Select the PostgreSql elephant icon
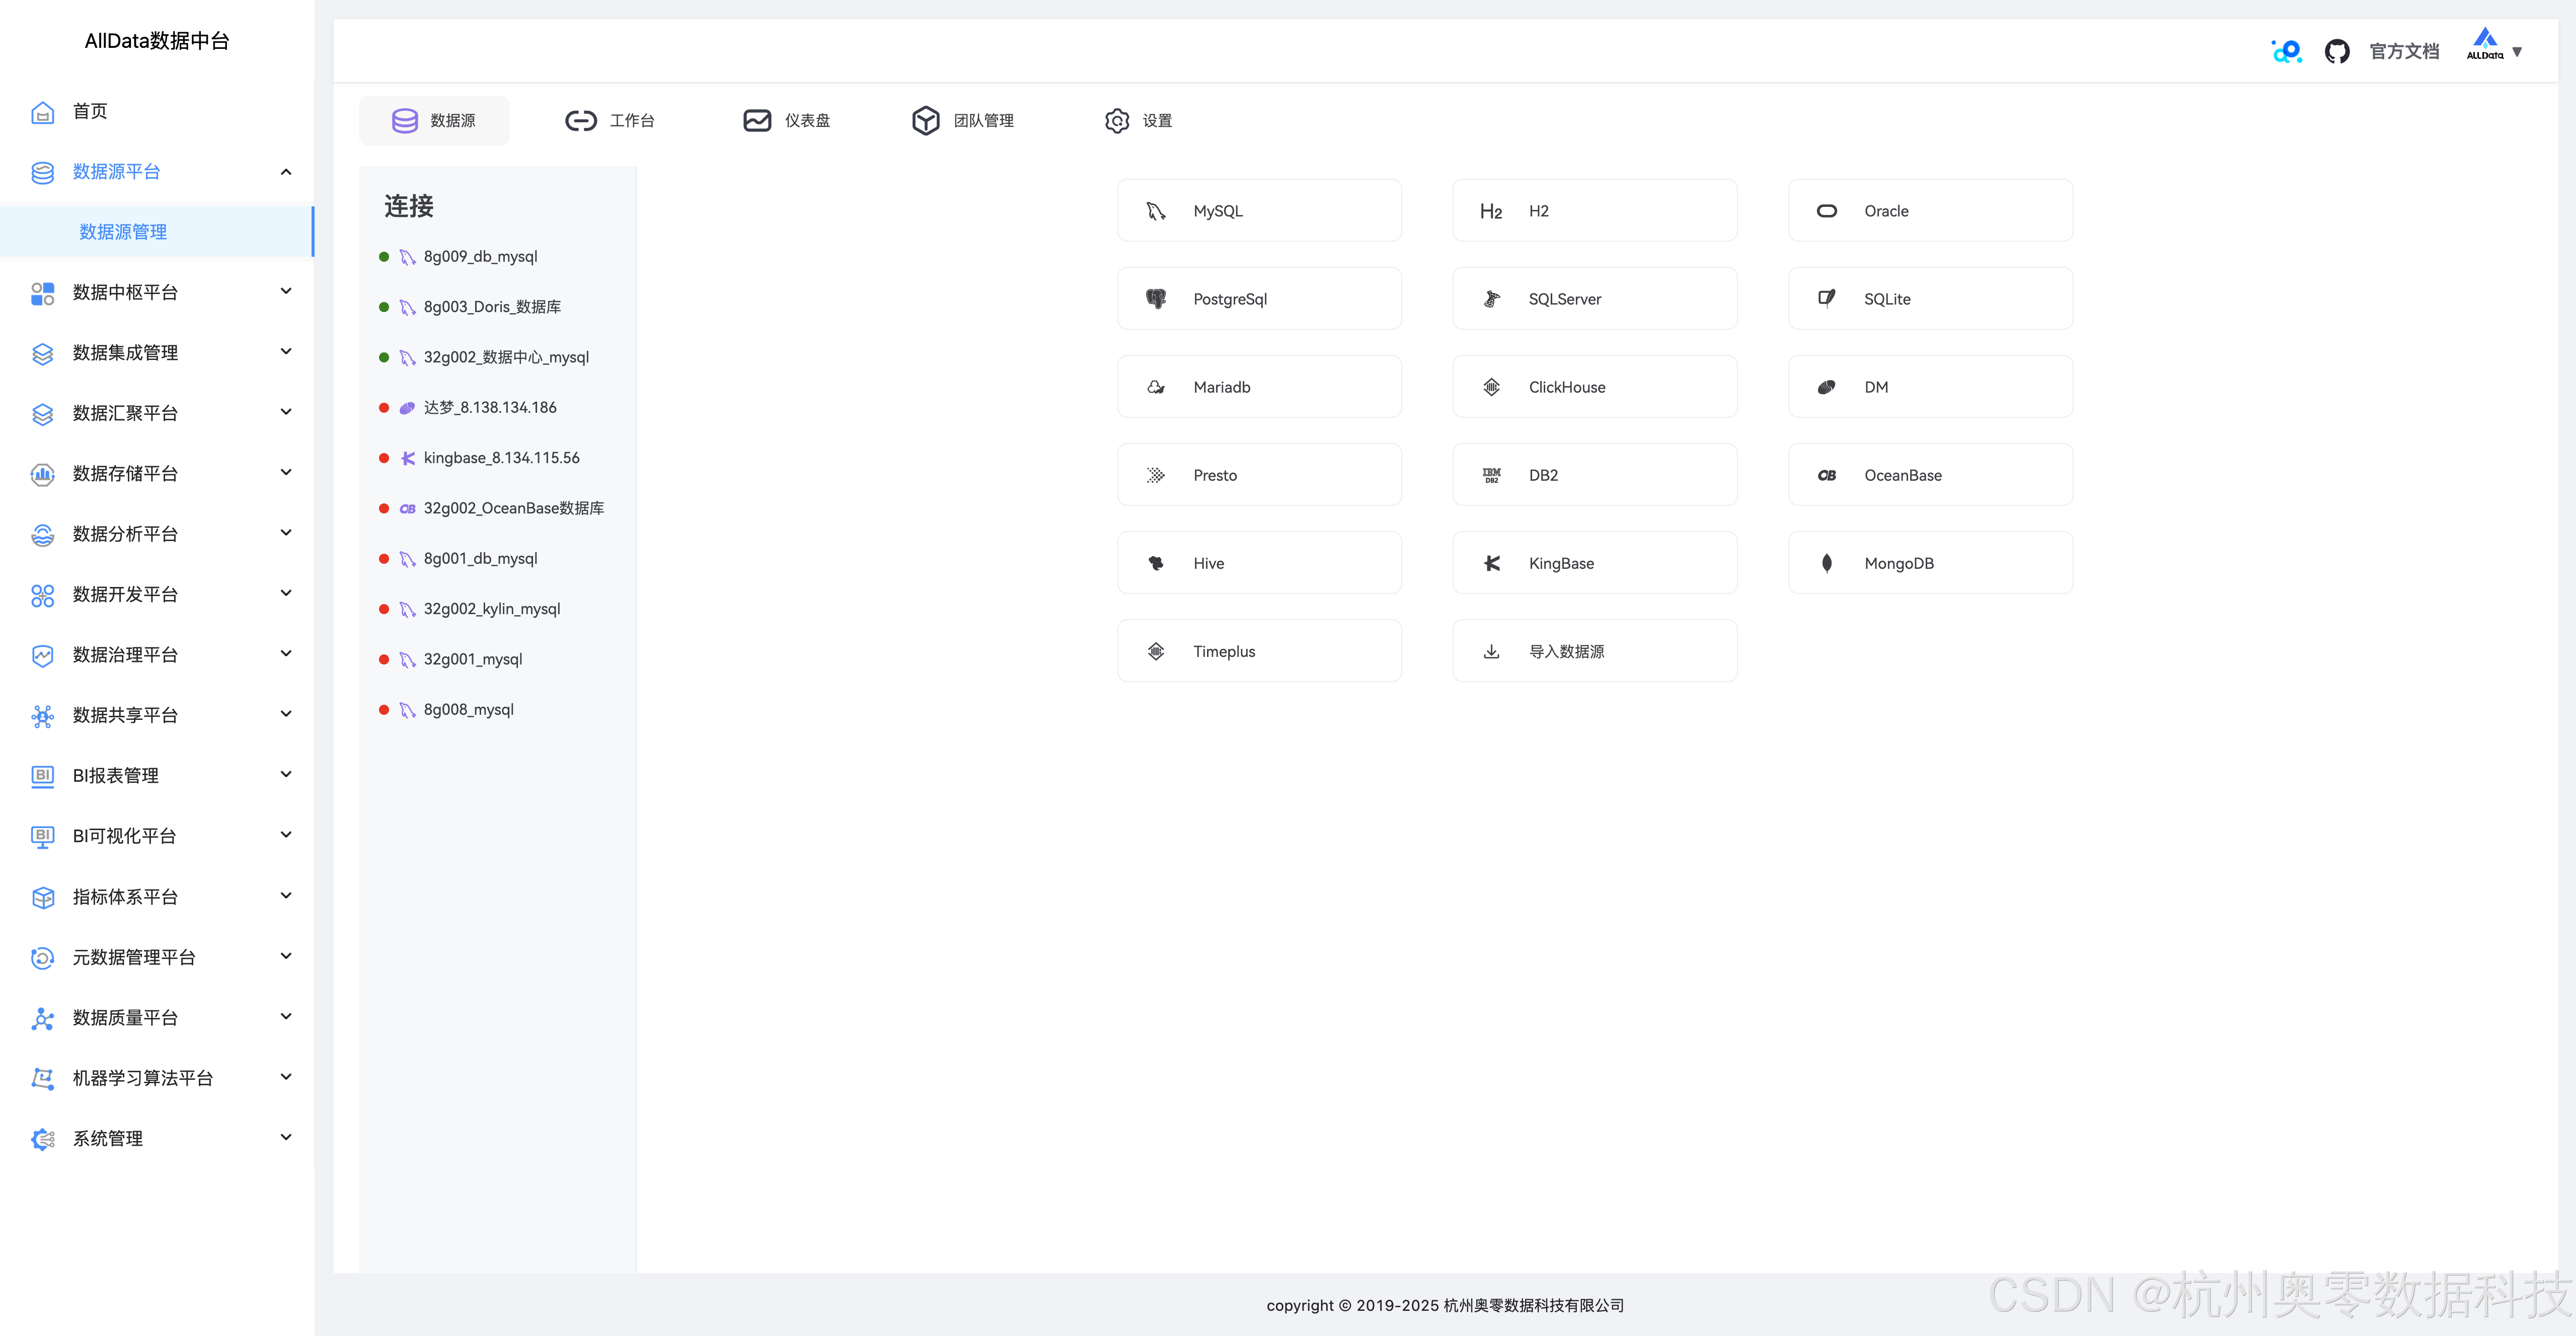 [x=1156, y=299]
